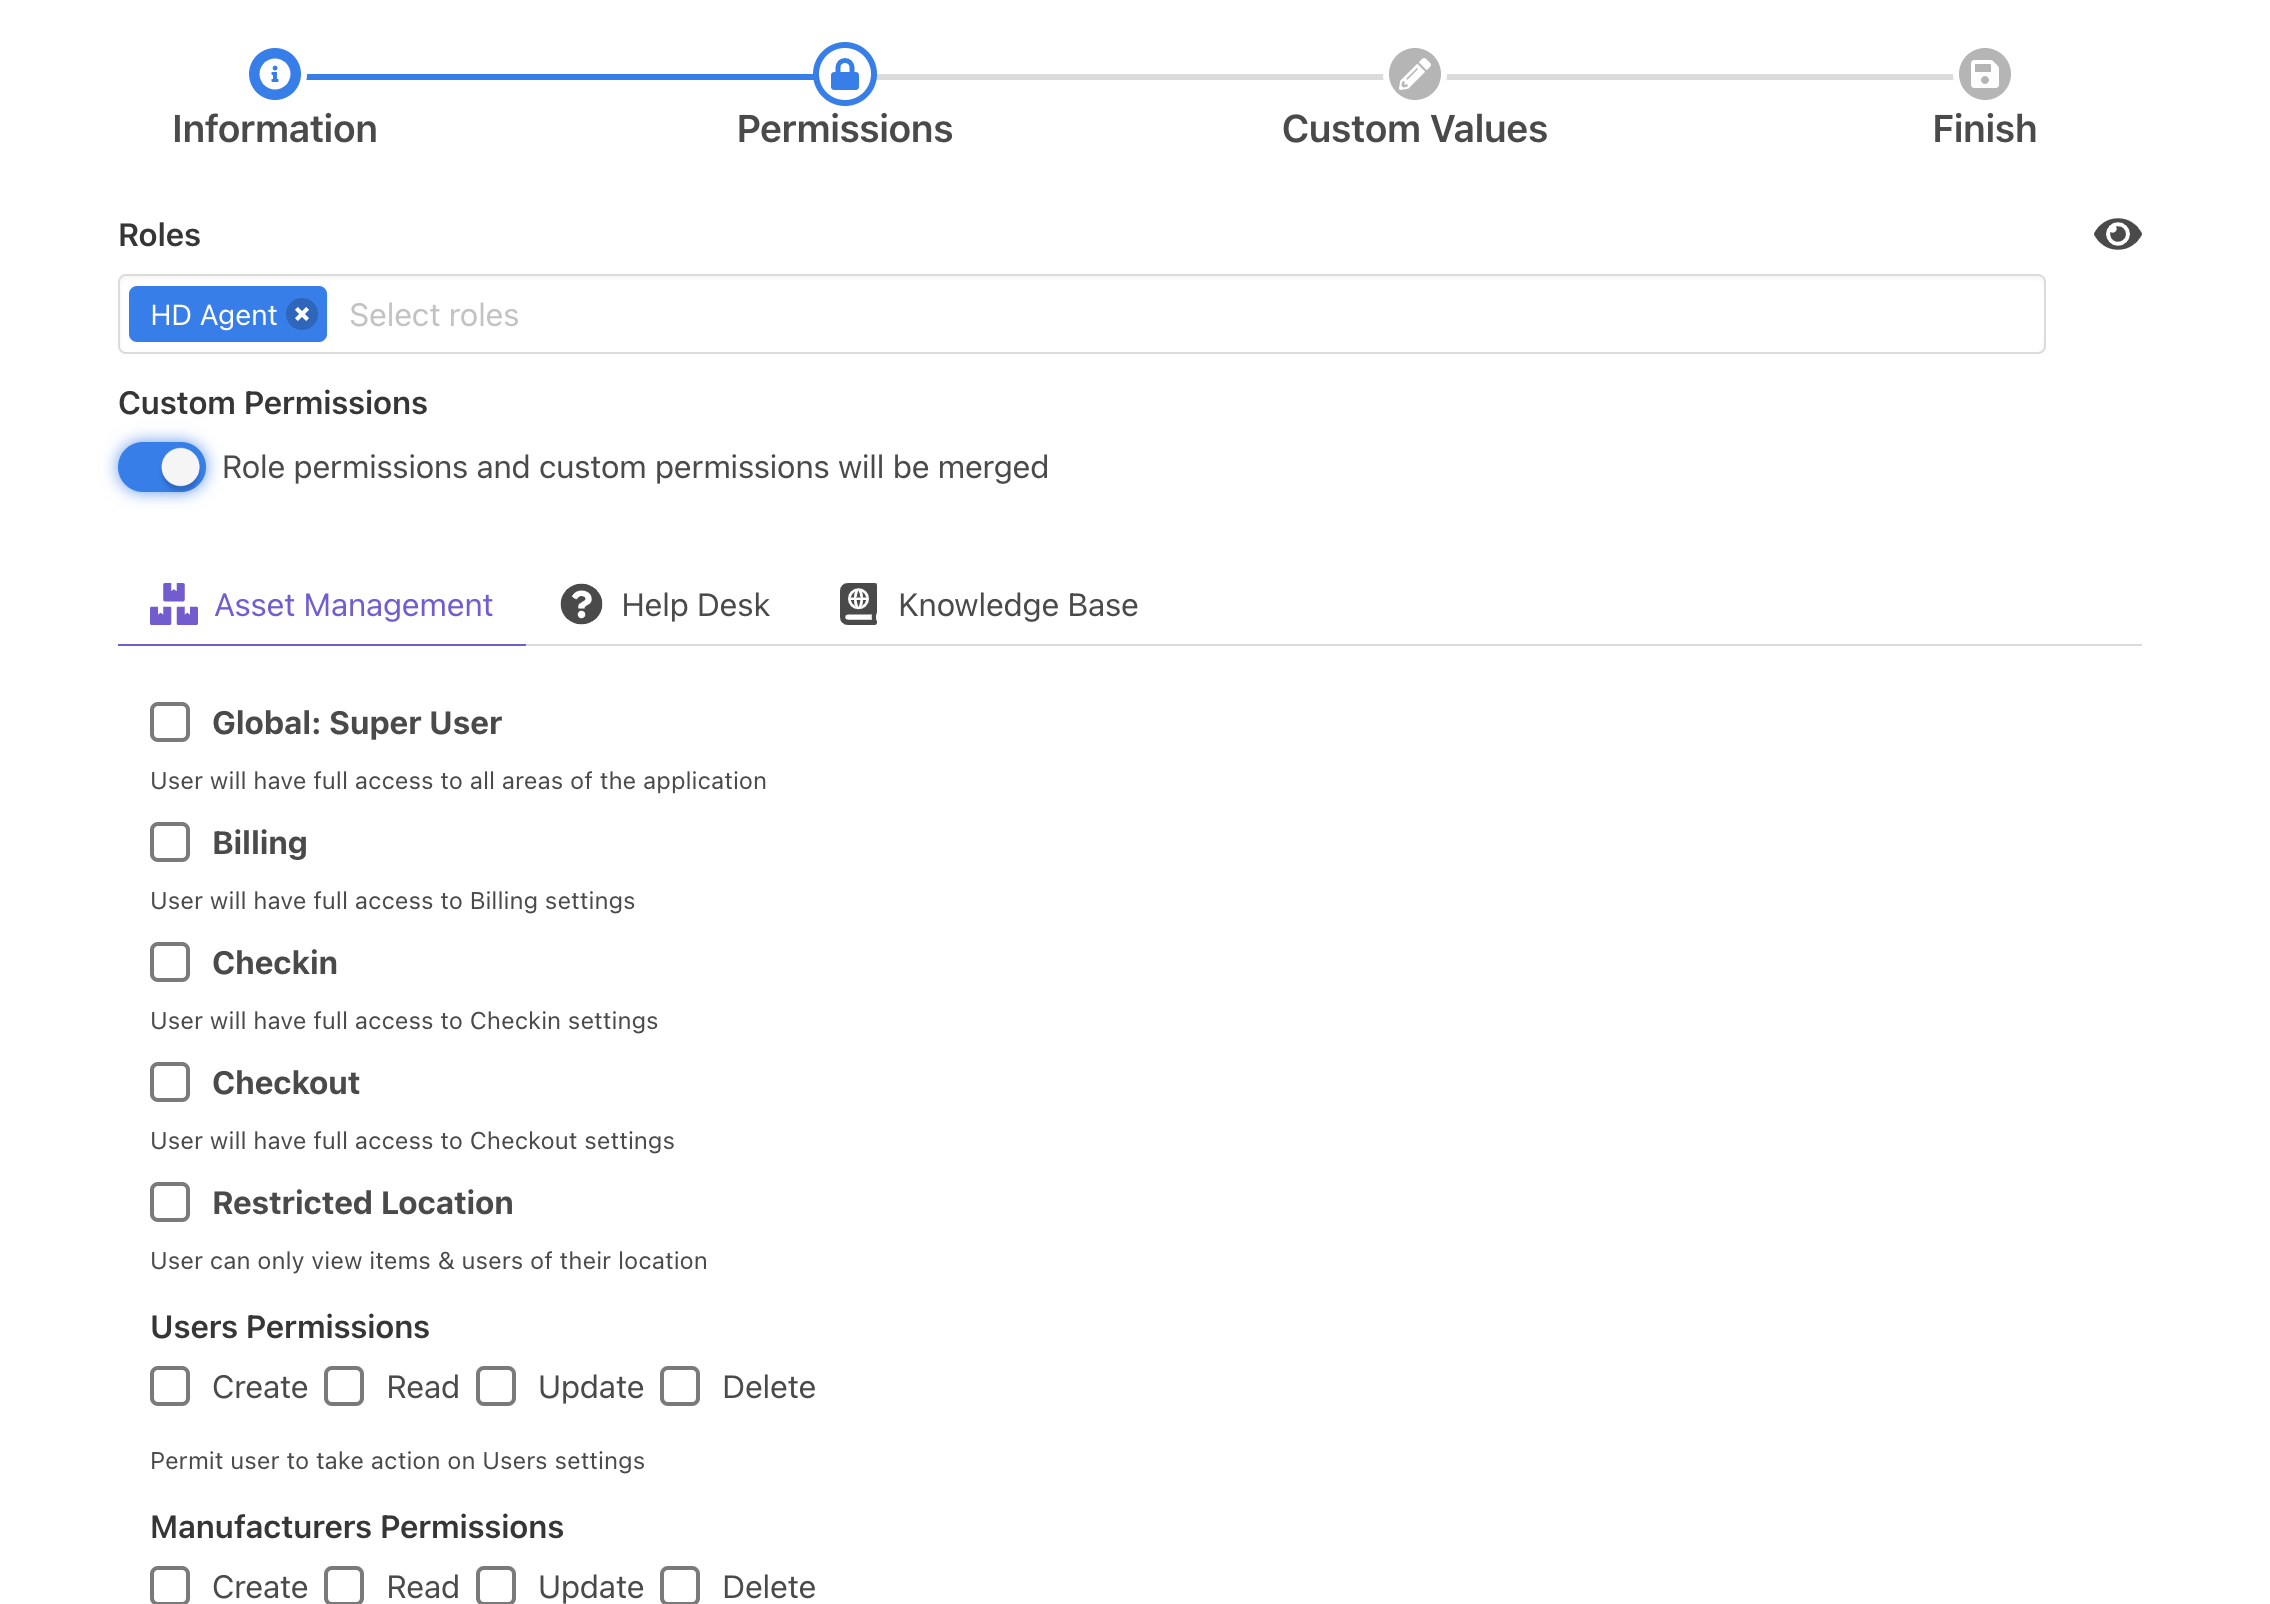2270x1604 pixels.
Task: Check Delete under Users Permissions
Action: pyautogui.click(x=680, y=1386)
